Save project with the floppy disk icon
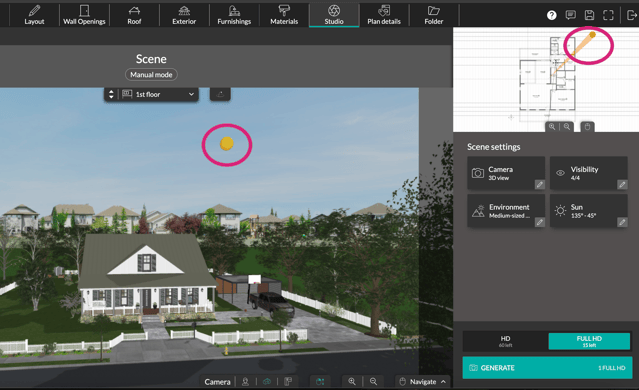 pyautogui.click(x=589, y=15)
